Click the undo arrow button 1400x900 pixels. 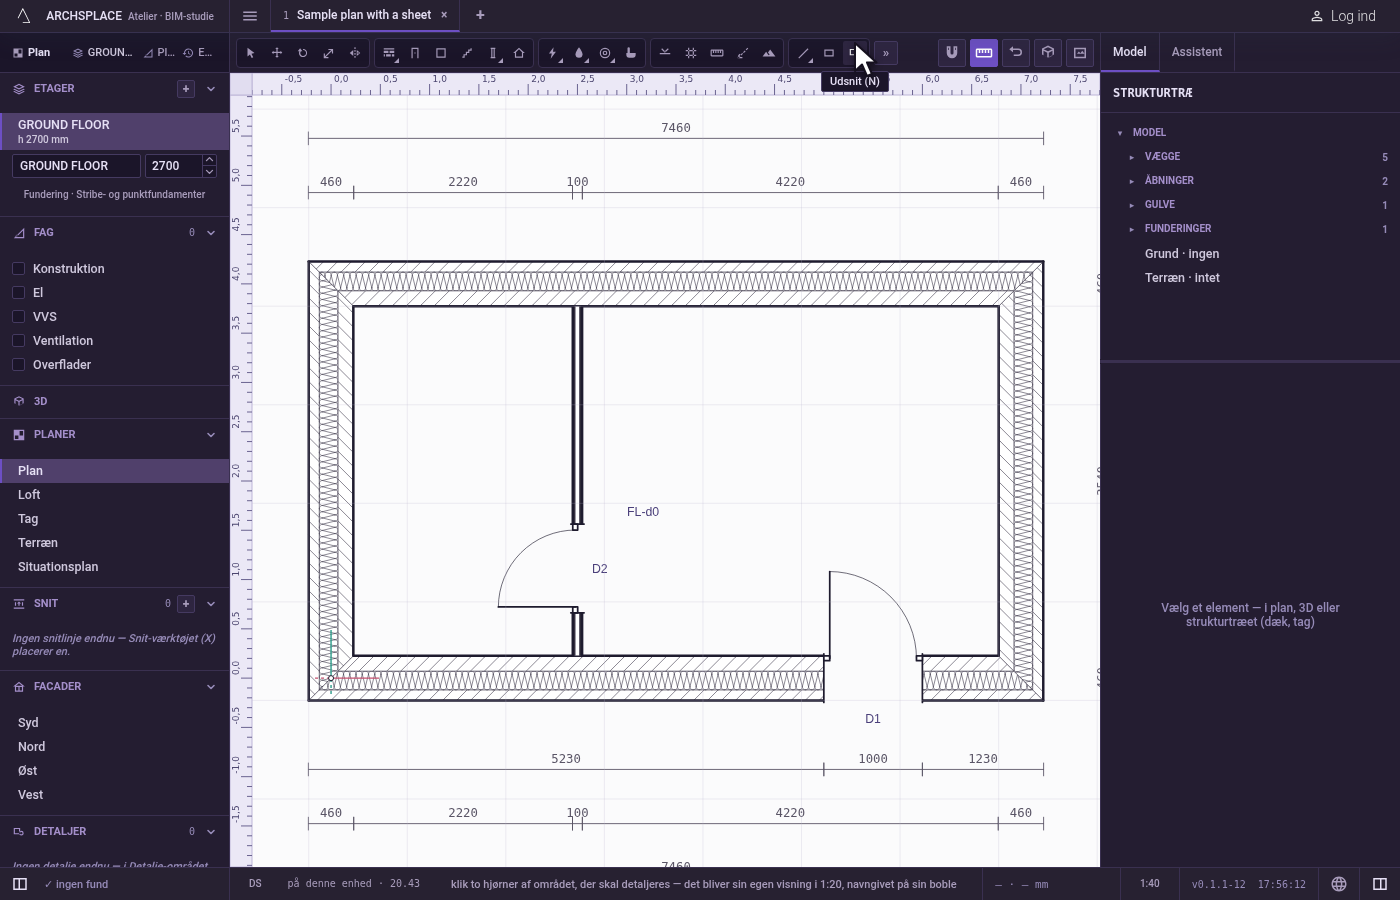click(x=1016, y=52)
